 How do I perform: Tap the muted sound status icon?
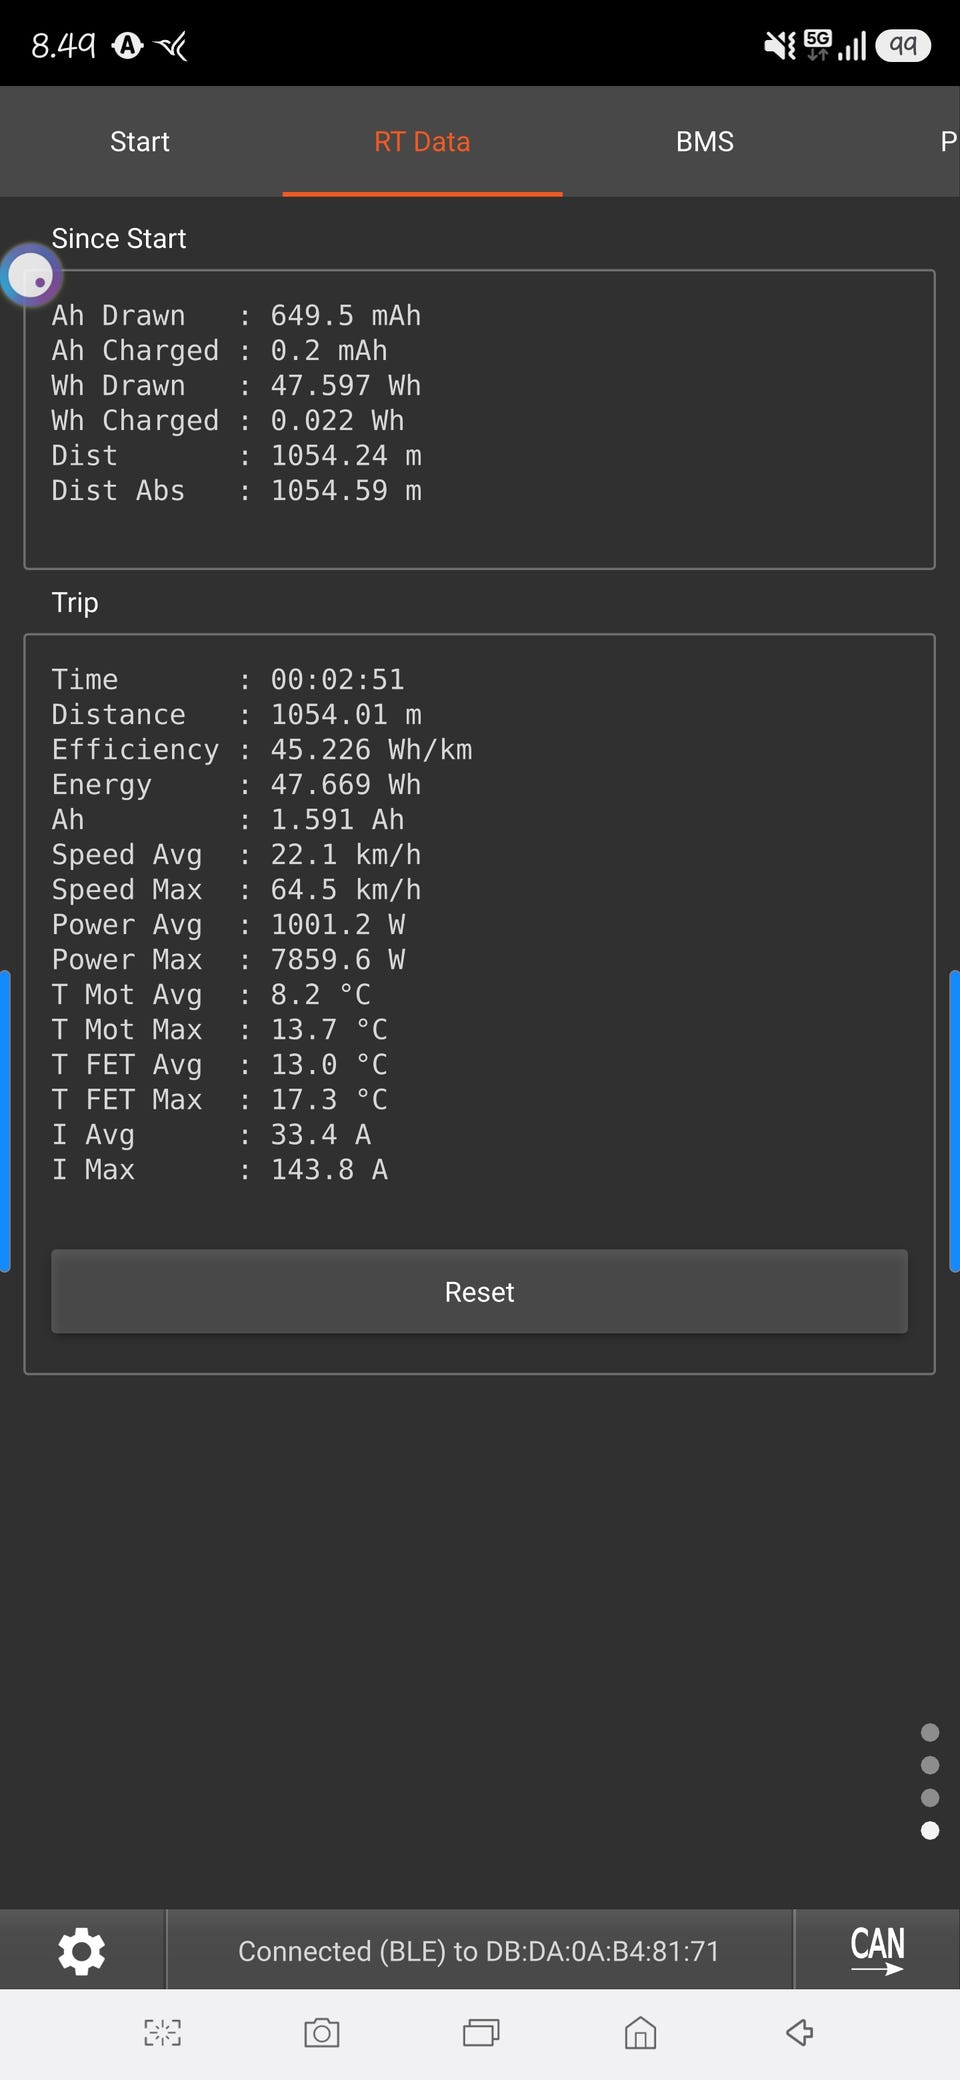pos(779,45)
